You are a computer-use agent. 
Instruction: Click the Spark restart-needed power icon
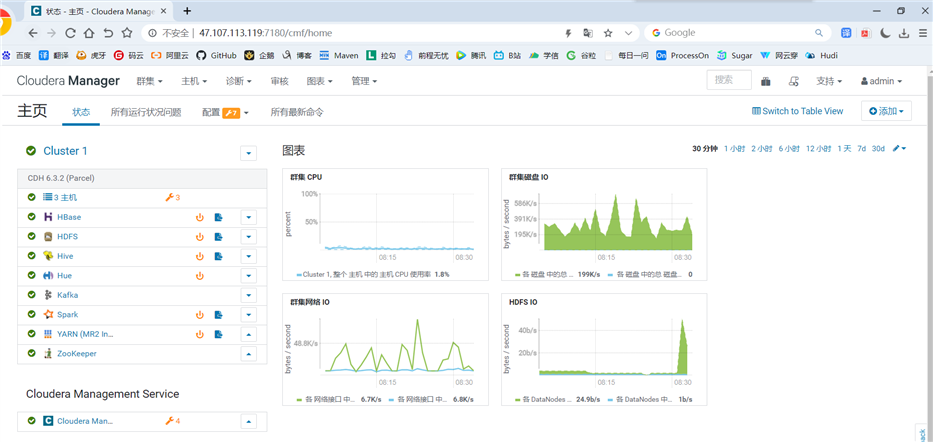coord(200,315)
